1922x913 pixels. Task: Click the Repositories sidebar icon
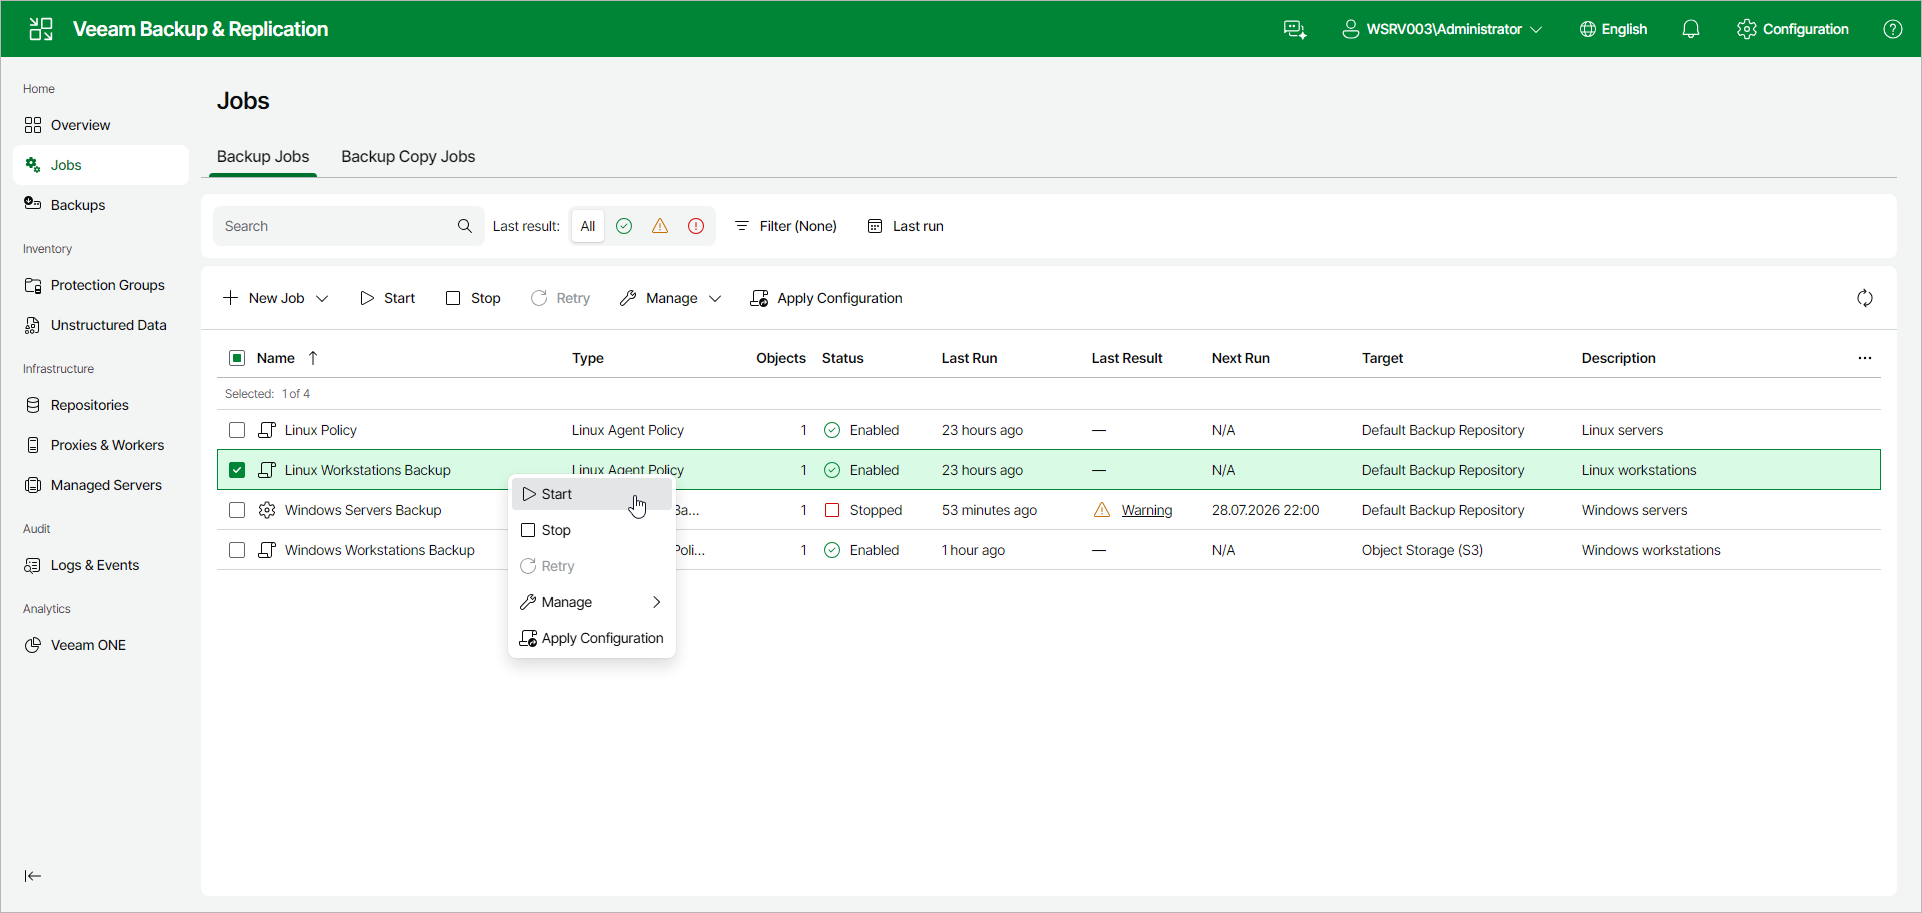click(33, 405)
